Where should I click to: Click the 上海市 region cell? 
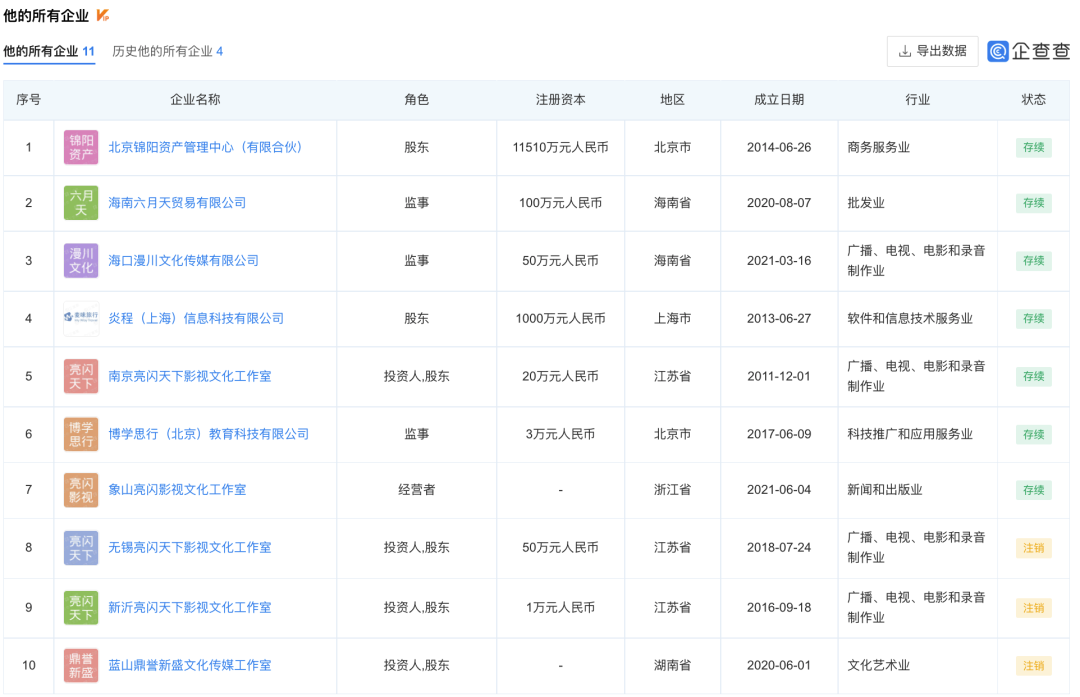pos(672,319)
